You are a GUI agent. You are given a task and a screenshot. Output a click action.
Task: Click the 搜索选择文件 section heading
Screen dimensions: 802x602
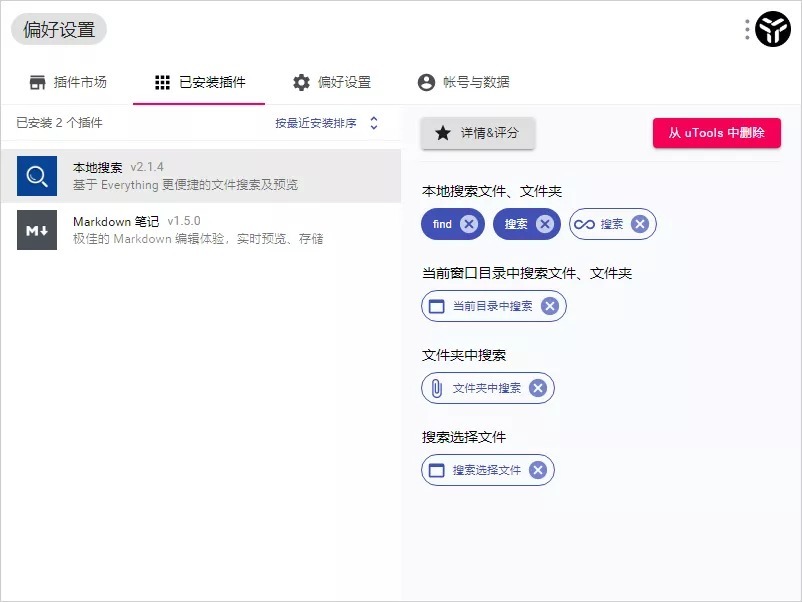[463, 437]
